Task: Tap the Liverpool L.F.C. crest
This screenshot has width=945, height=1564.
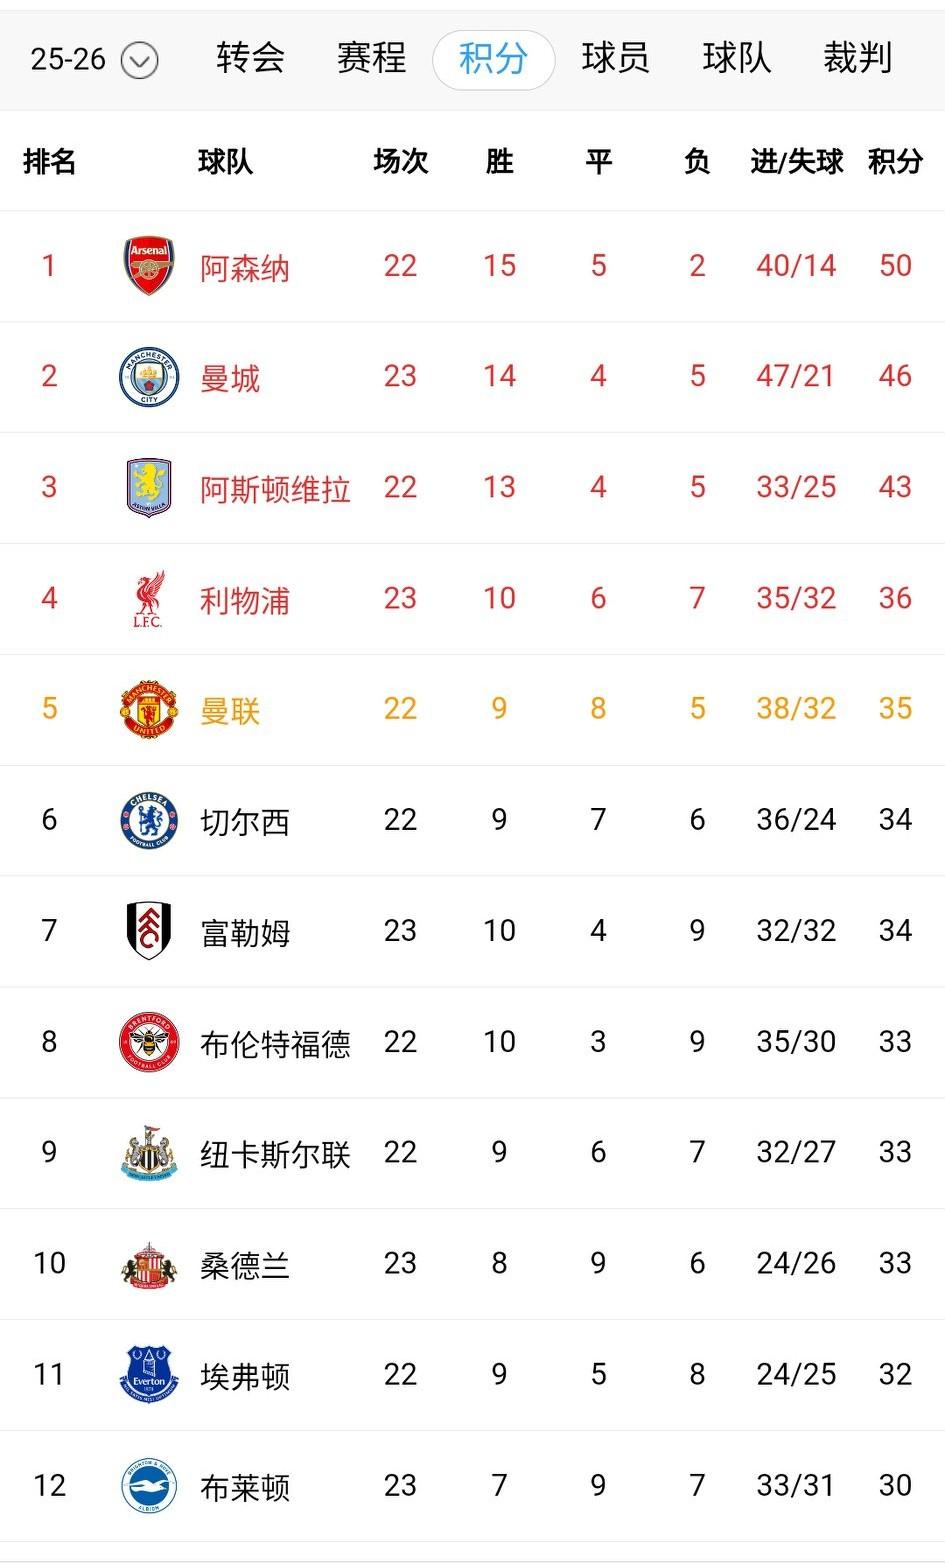Action: [x=148, y=599]
